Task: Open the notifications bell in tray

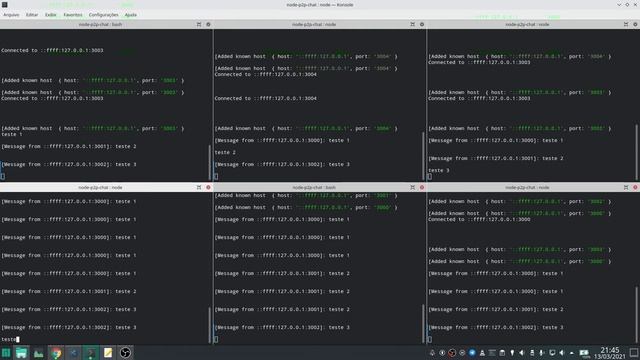Action: coord(432,353)
